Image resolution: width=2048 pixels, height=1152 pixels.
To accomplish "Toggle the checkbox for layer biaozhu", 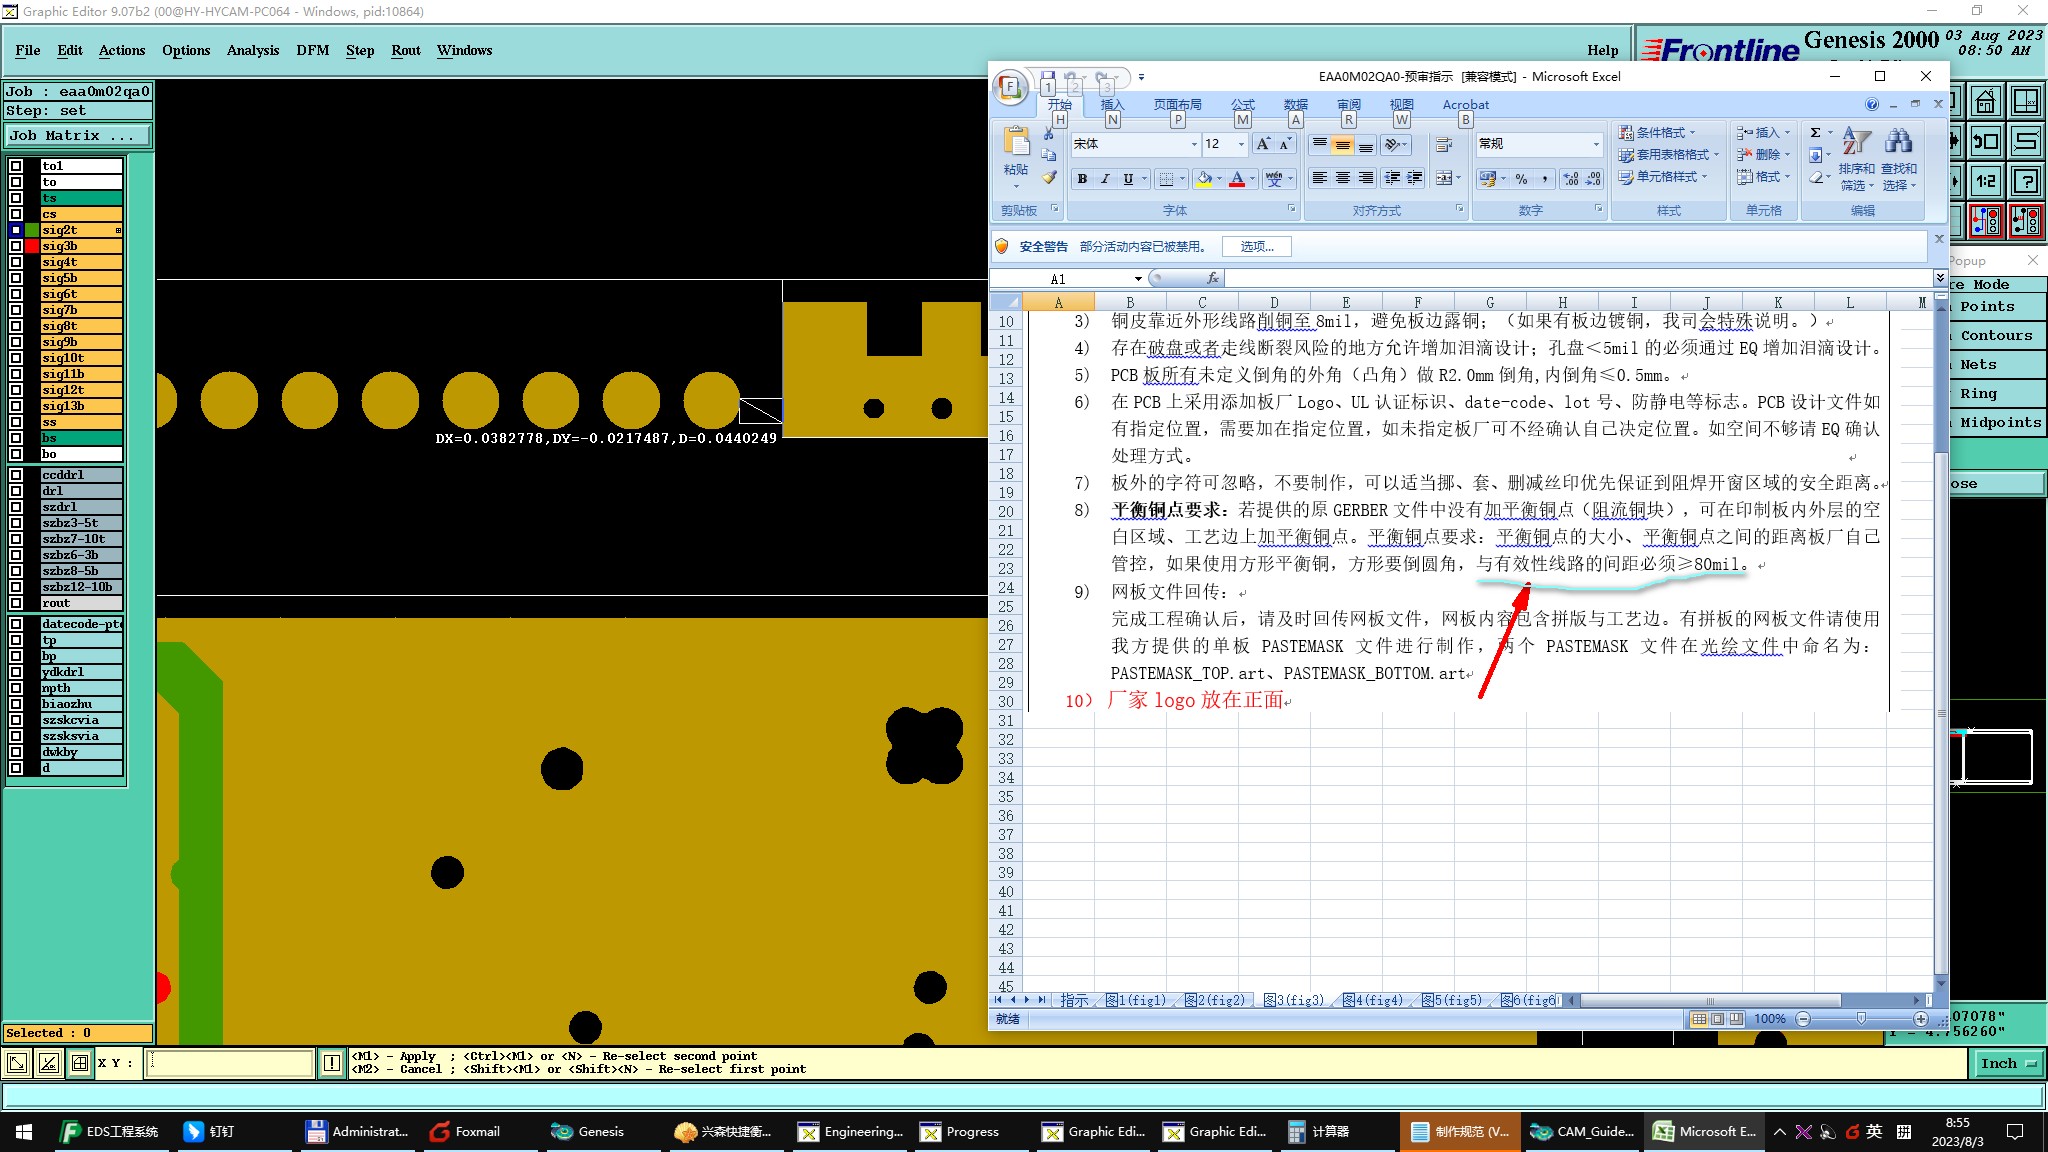I will pos(16,704).
